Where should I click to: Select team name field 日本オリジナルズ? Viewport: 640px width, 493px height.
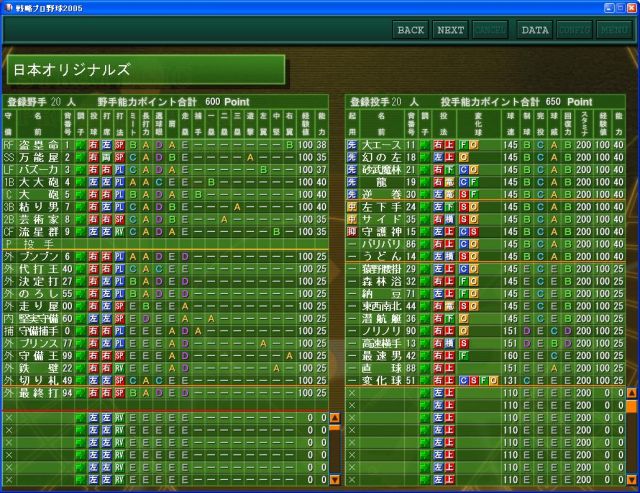146,69
